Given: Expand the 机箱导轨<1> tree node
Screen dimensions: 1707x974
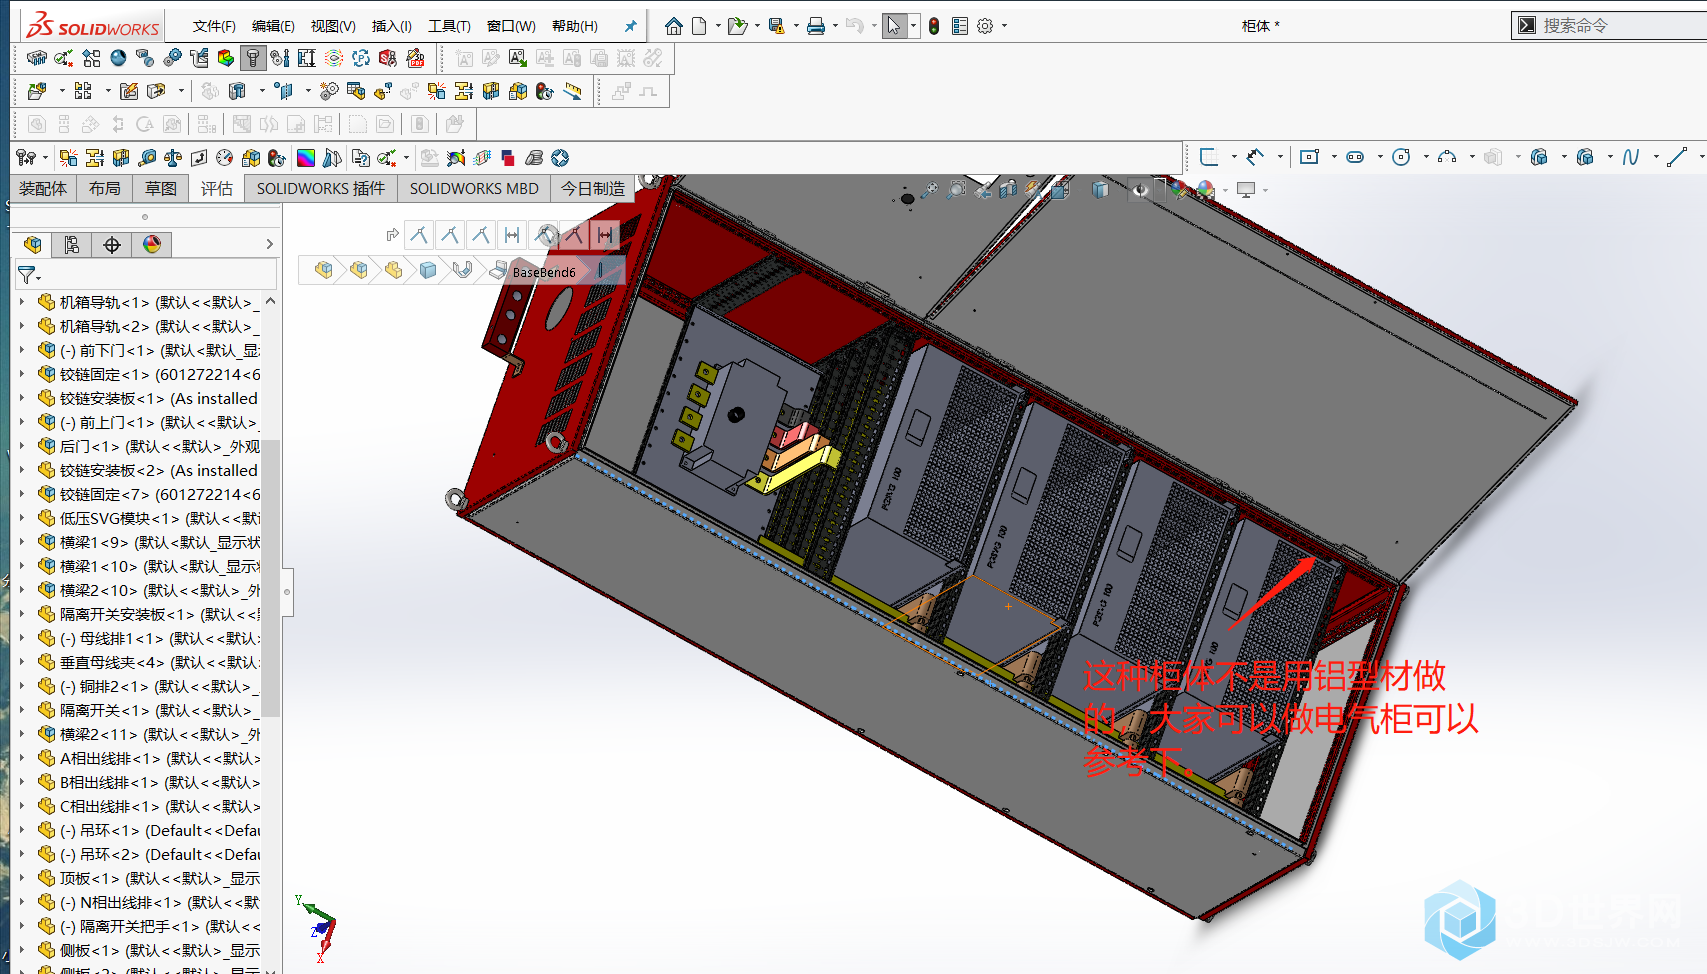Looking at the screenshot, I should coord(22,301).
